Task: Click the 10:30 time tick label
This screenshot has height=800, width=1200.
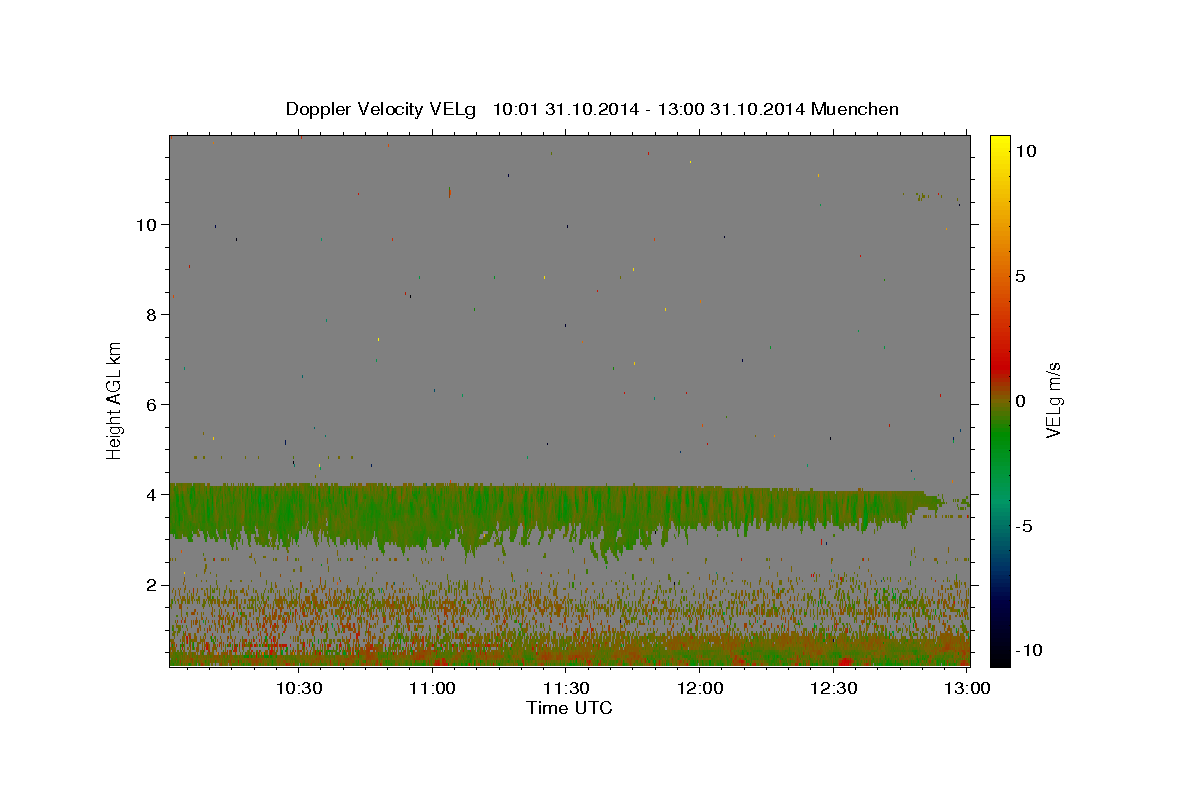Action: point(299,688)
